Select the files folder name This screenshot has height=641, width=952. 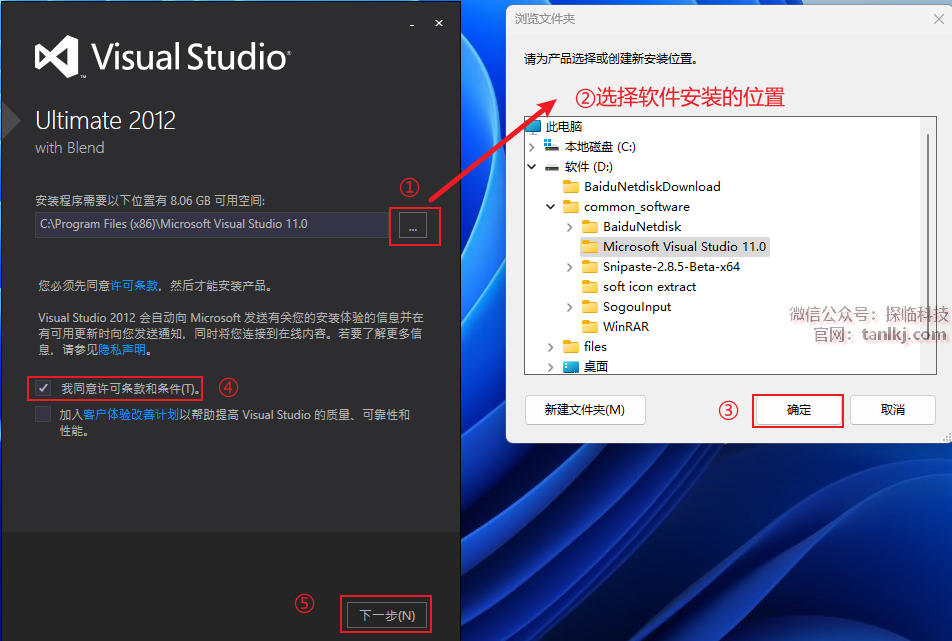[x=595, y=347]
